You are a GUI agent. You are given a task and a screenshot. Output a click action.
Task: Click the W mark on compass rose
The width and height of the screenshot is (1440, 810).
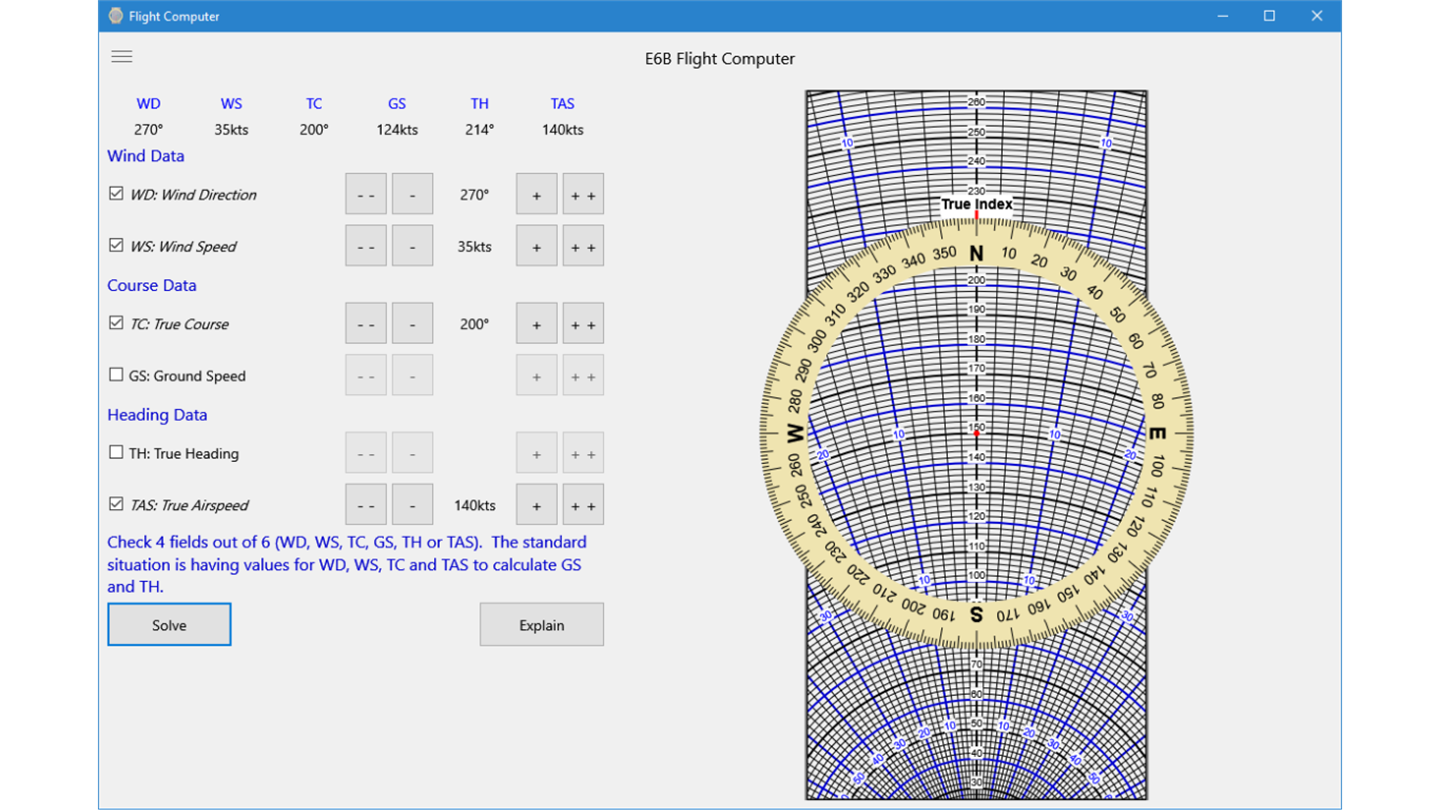[796, 434]
